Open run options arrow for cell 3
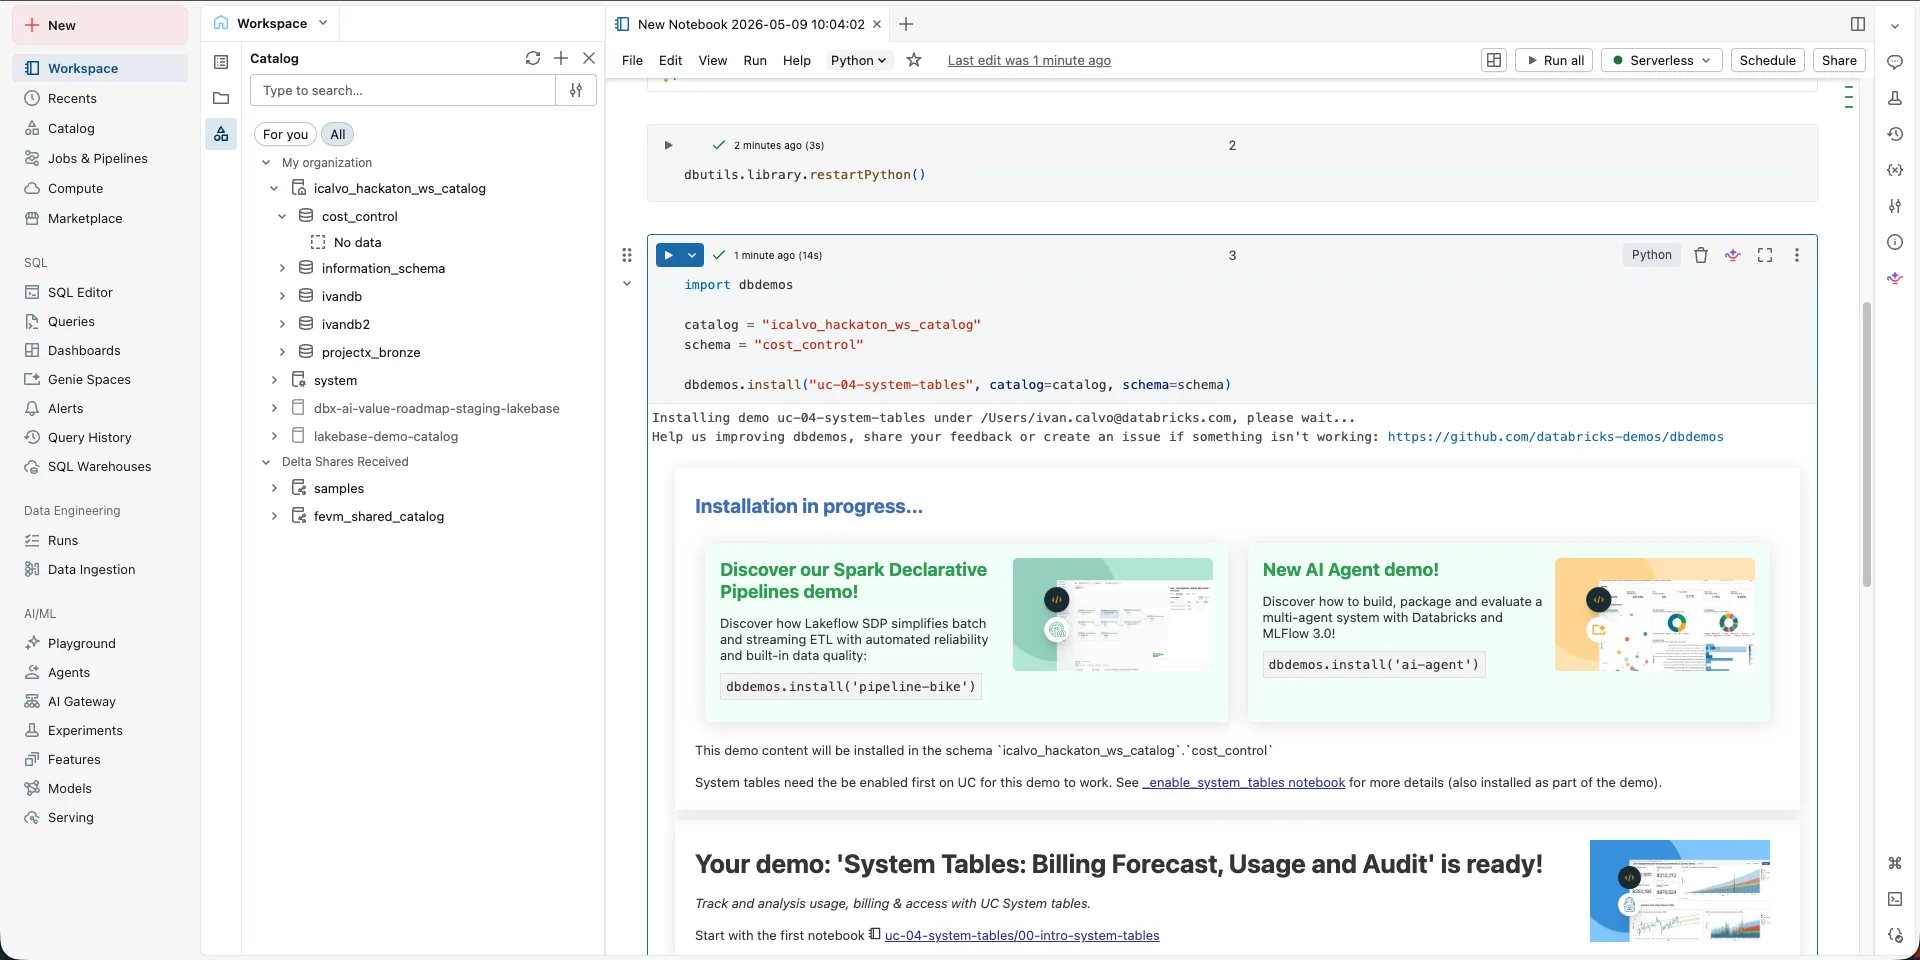This screenshot has height=960, width=1920. point(692,255)
